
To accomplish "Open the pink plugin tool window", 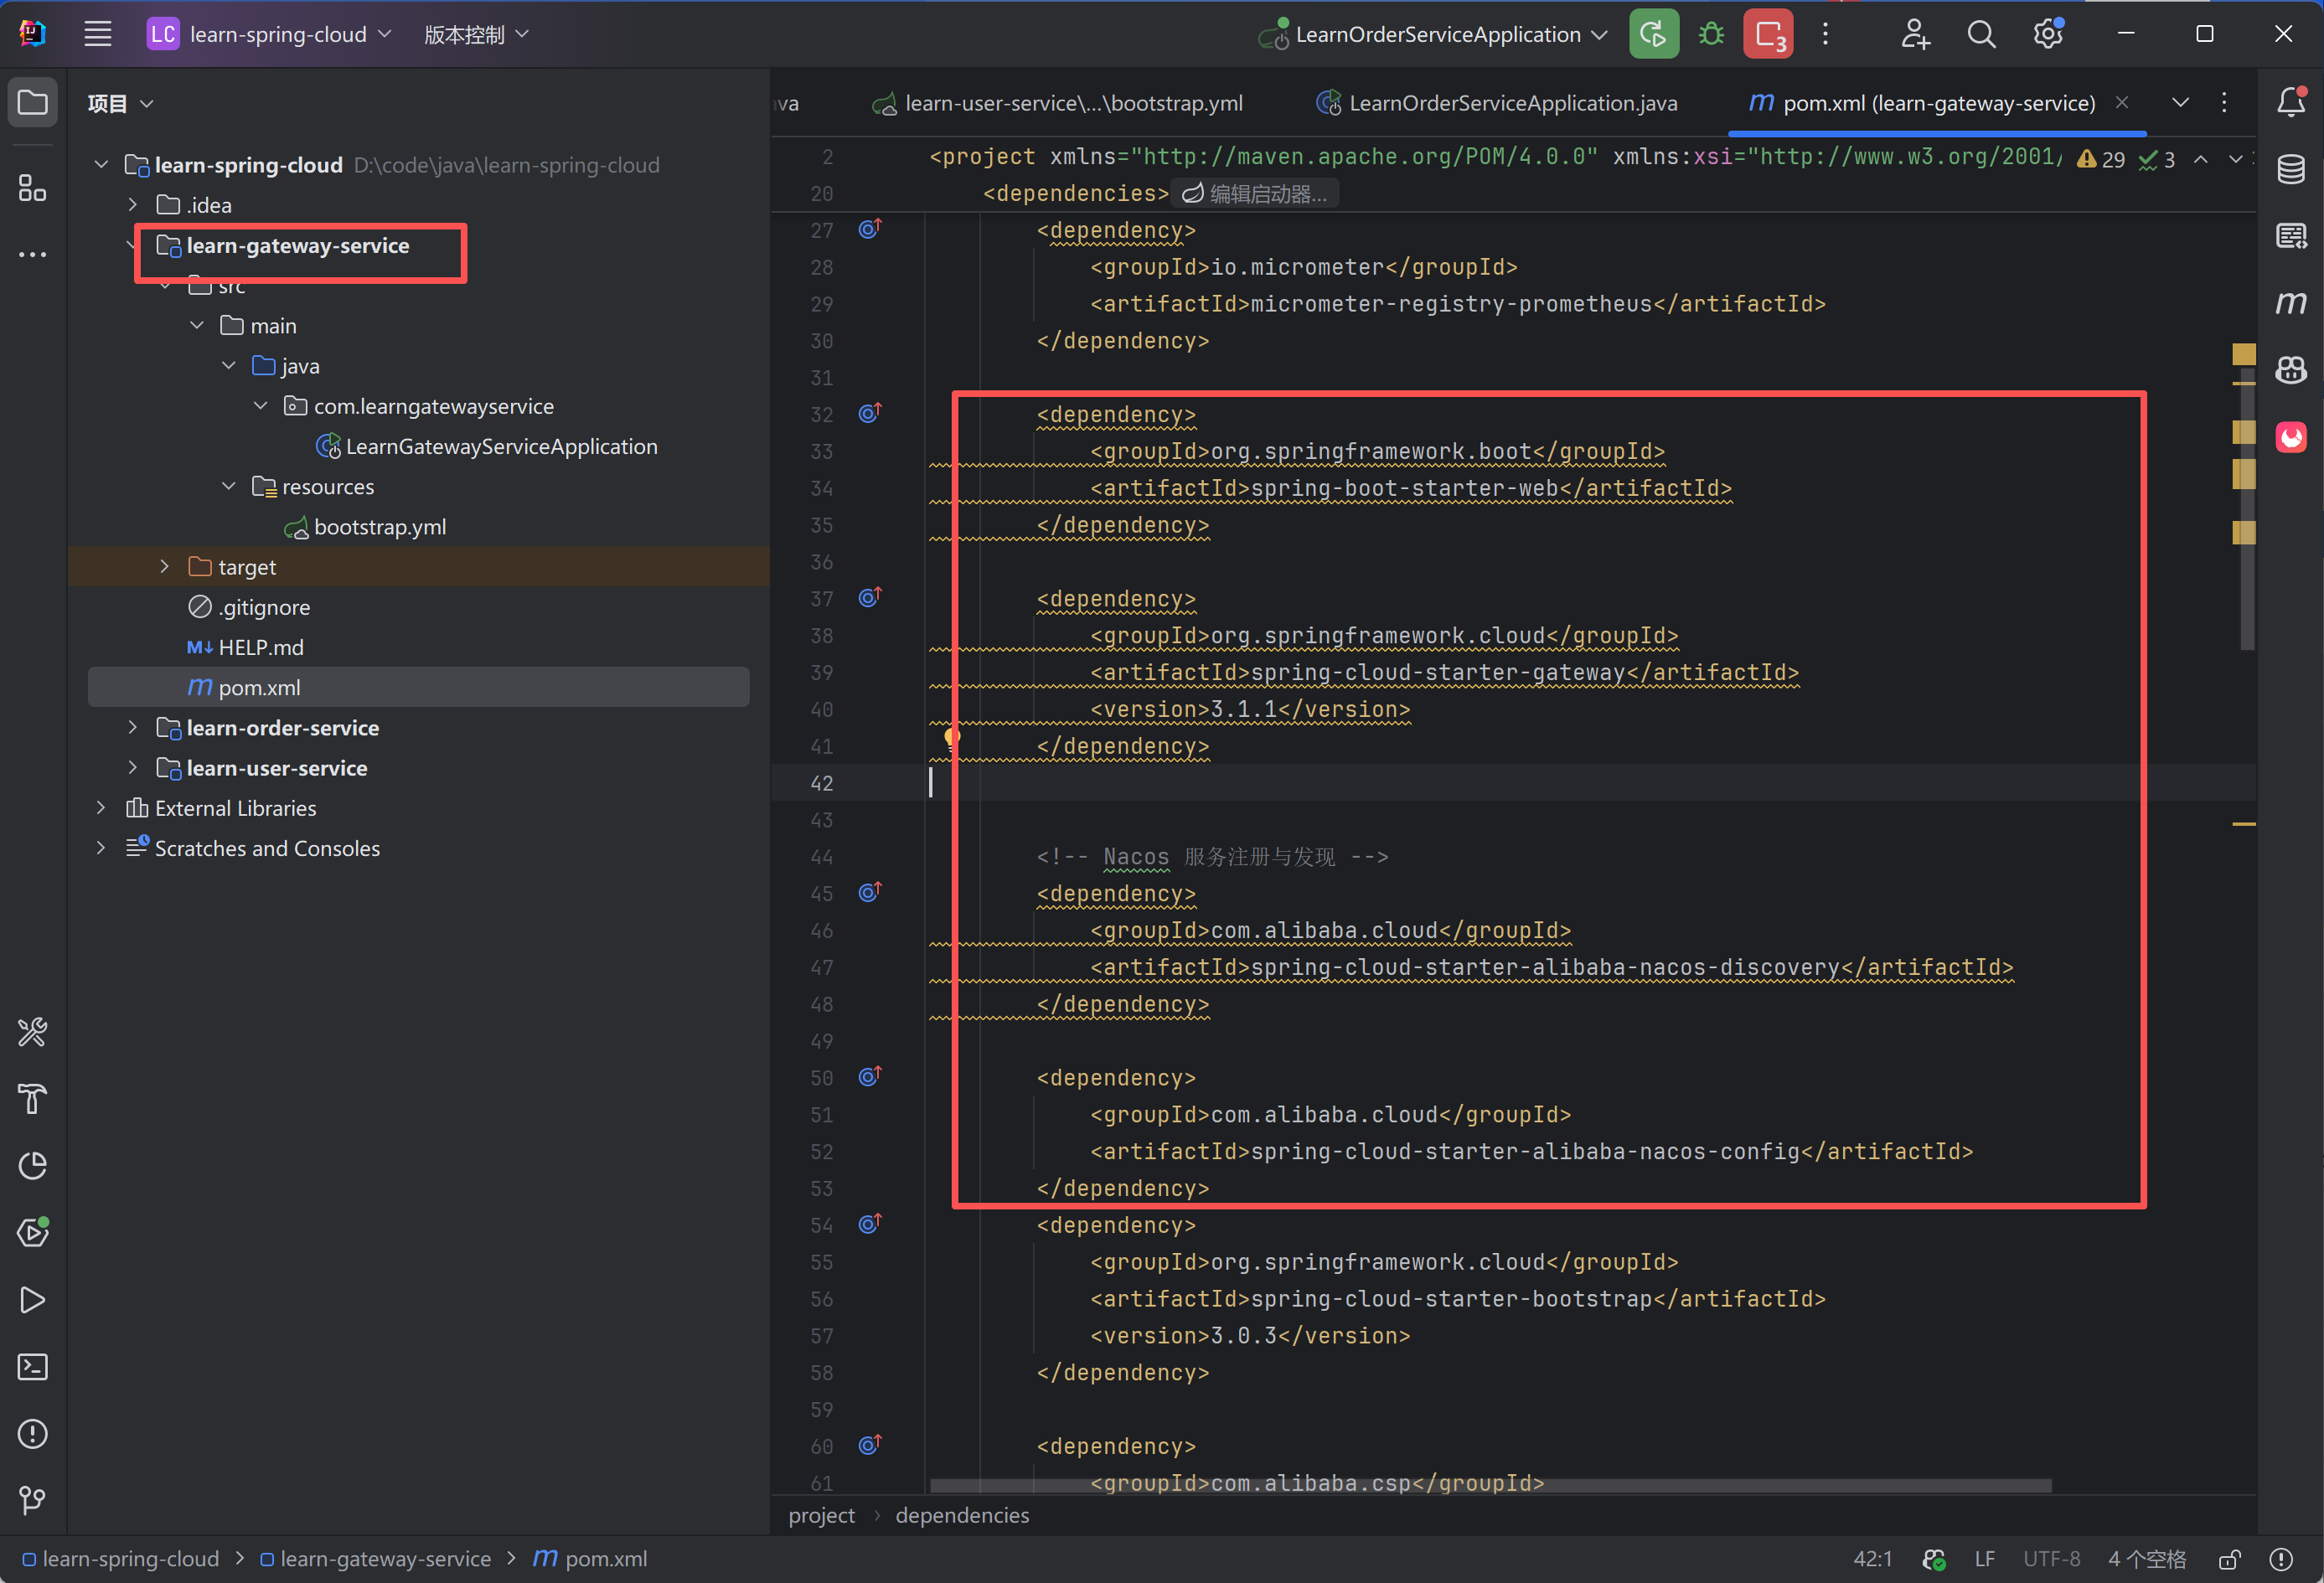I will coord(2291,437).
